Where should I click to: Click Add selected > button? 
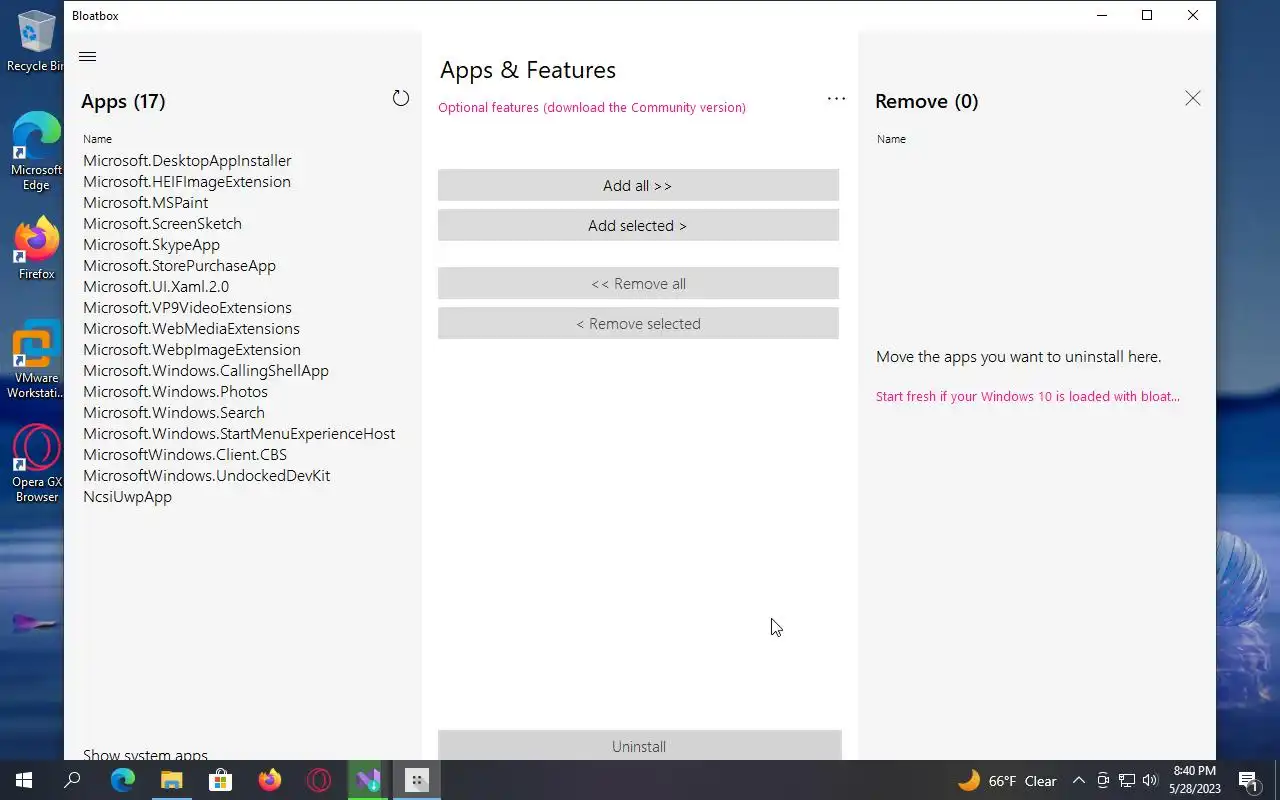638,225
